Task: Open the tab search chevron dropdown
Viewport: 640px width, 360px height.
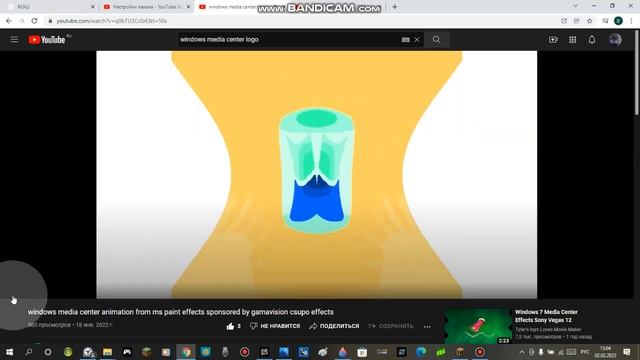Action: pos(576,6)
